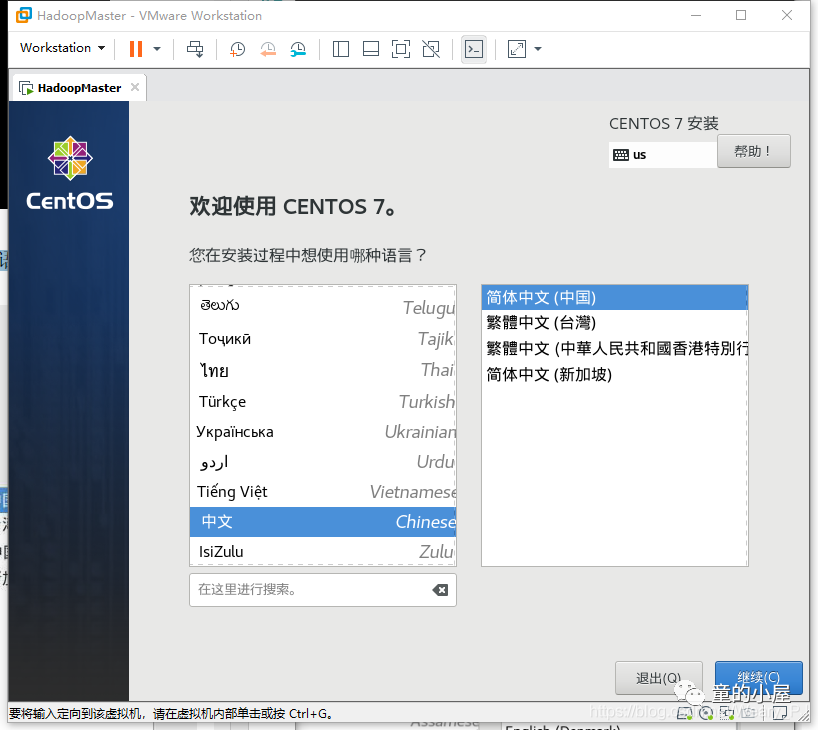The width and height of the screenshot is (818, 730).
Task: Select Telugu in the language list
Action: [x=322, y=307]
